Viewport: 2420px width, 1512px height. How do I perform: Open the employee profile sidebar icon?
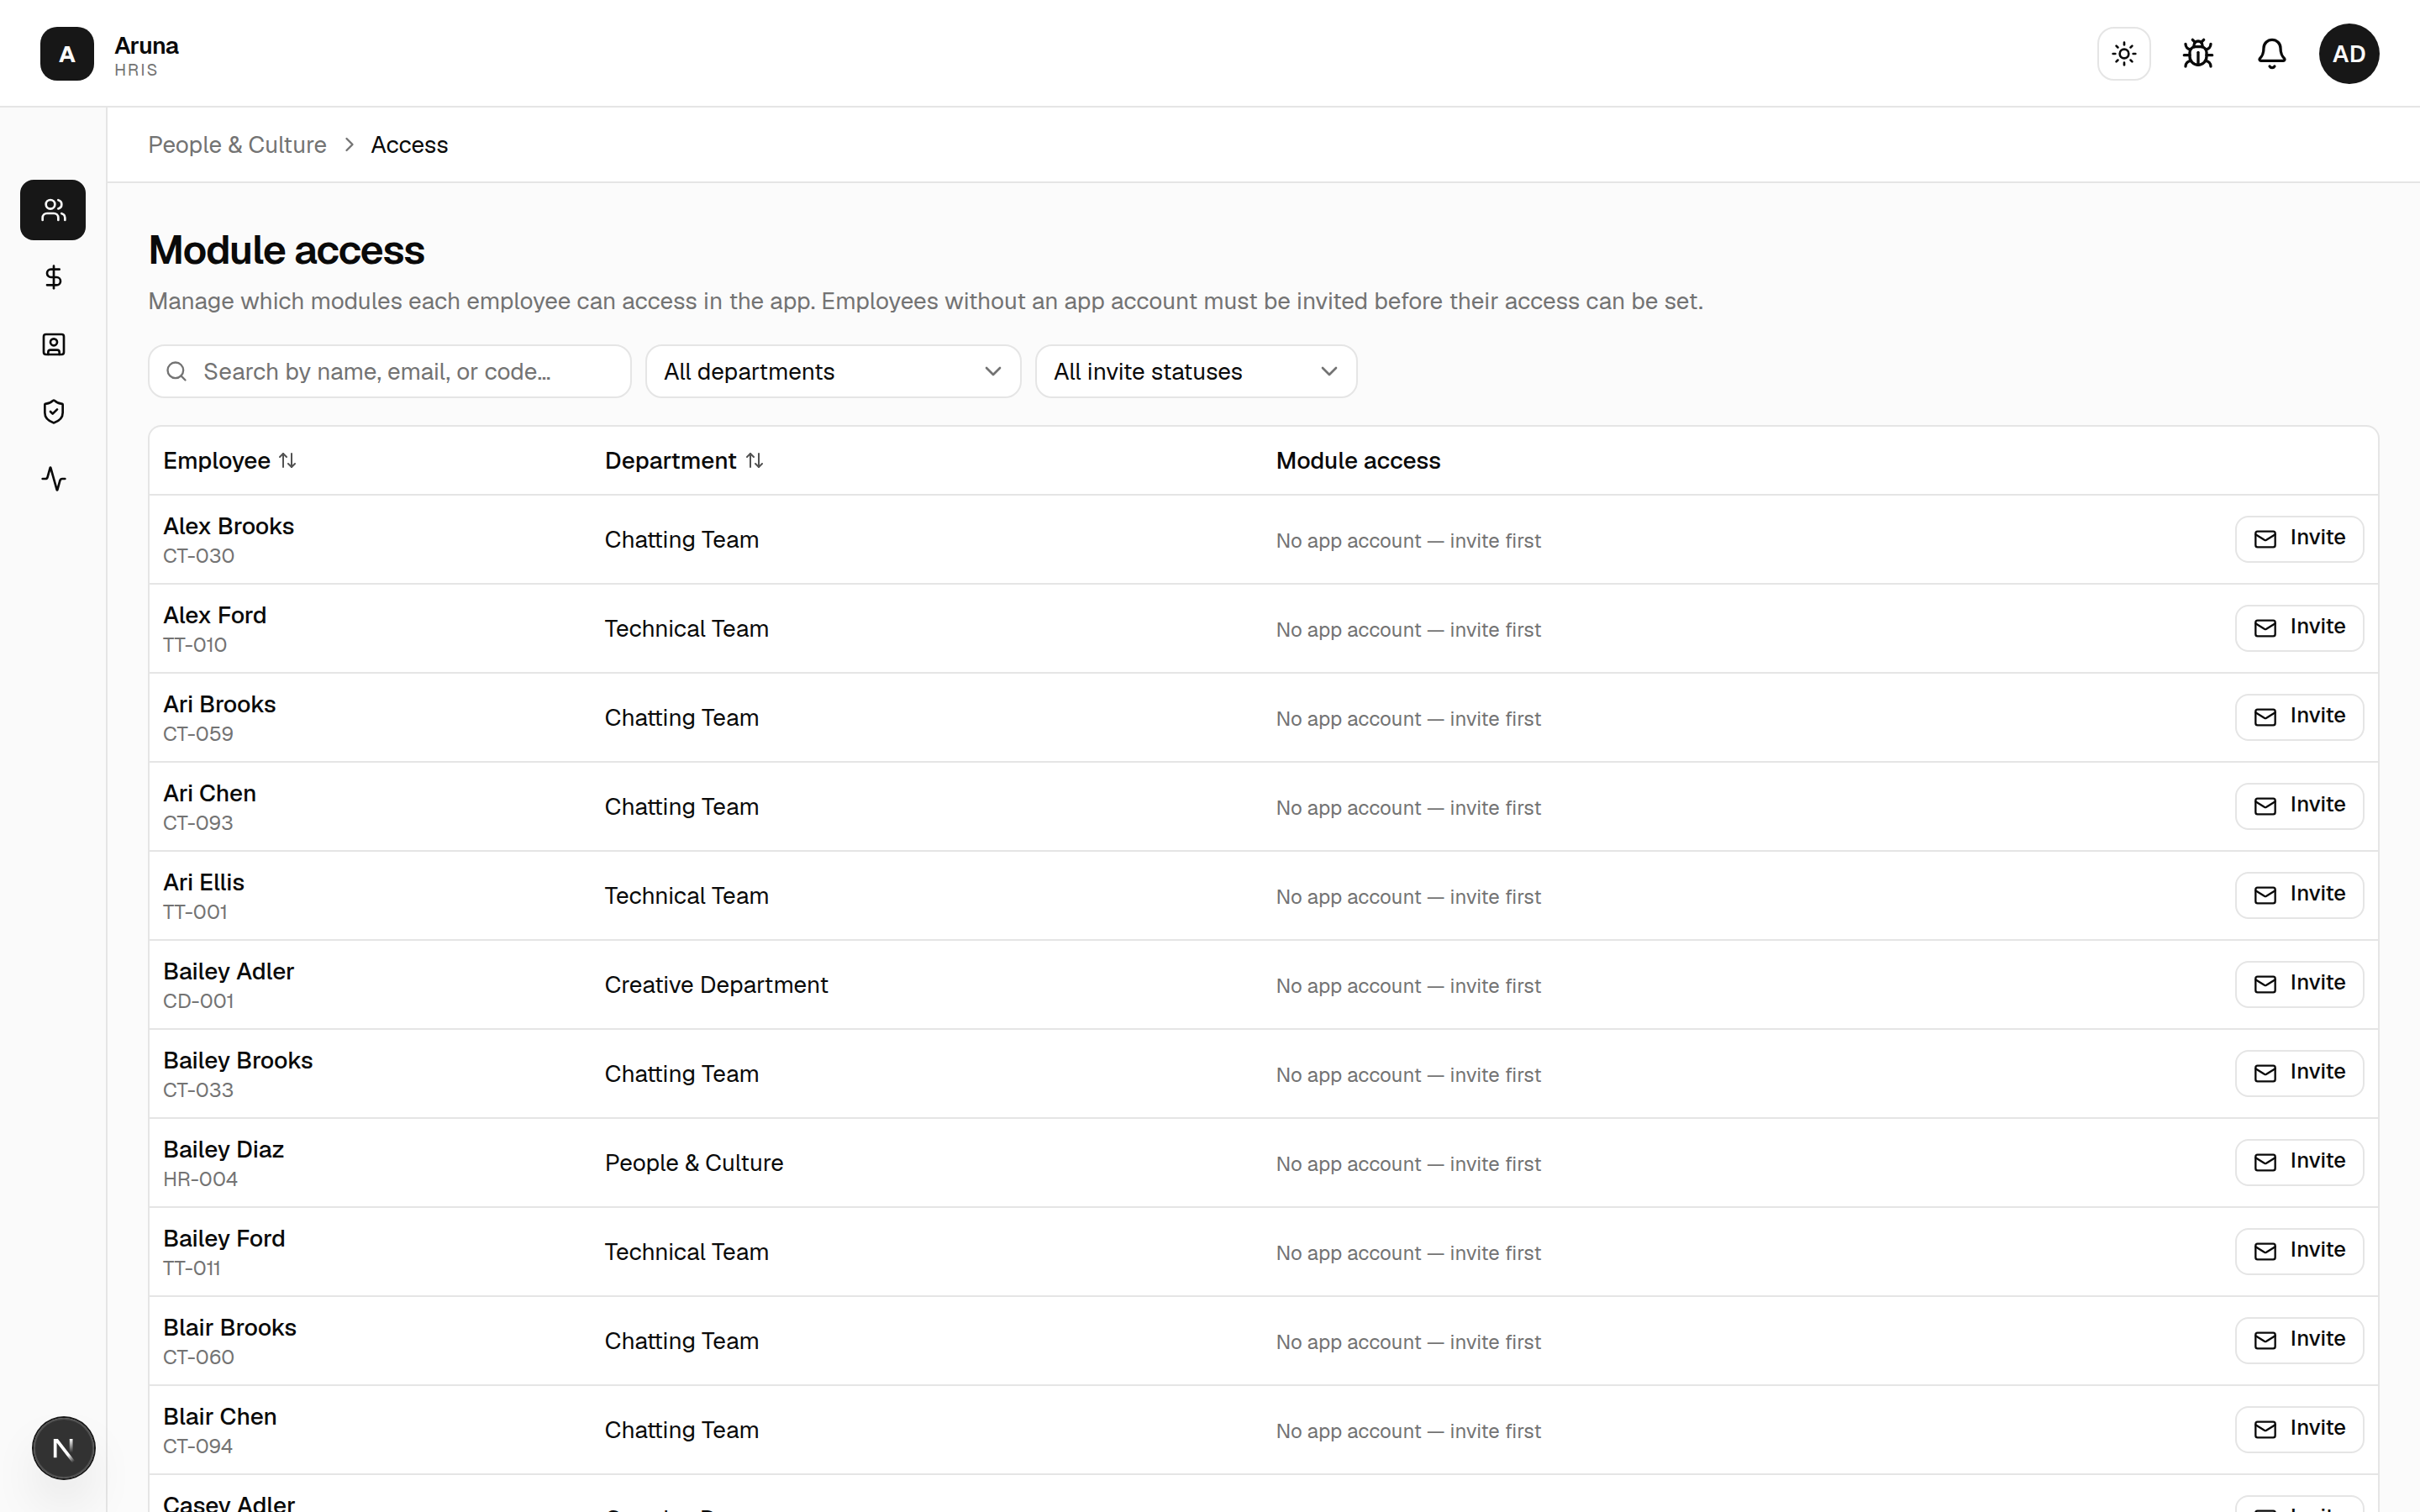(x=53, y=345)
